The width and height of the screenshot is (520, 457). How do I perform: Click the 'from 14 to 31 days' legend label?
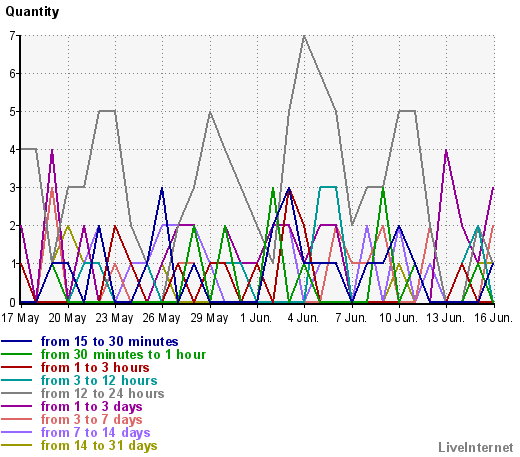point(99,445)
